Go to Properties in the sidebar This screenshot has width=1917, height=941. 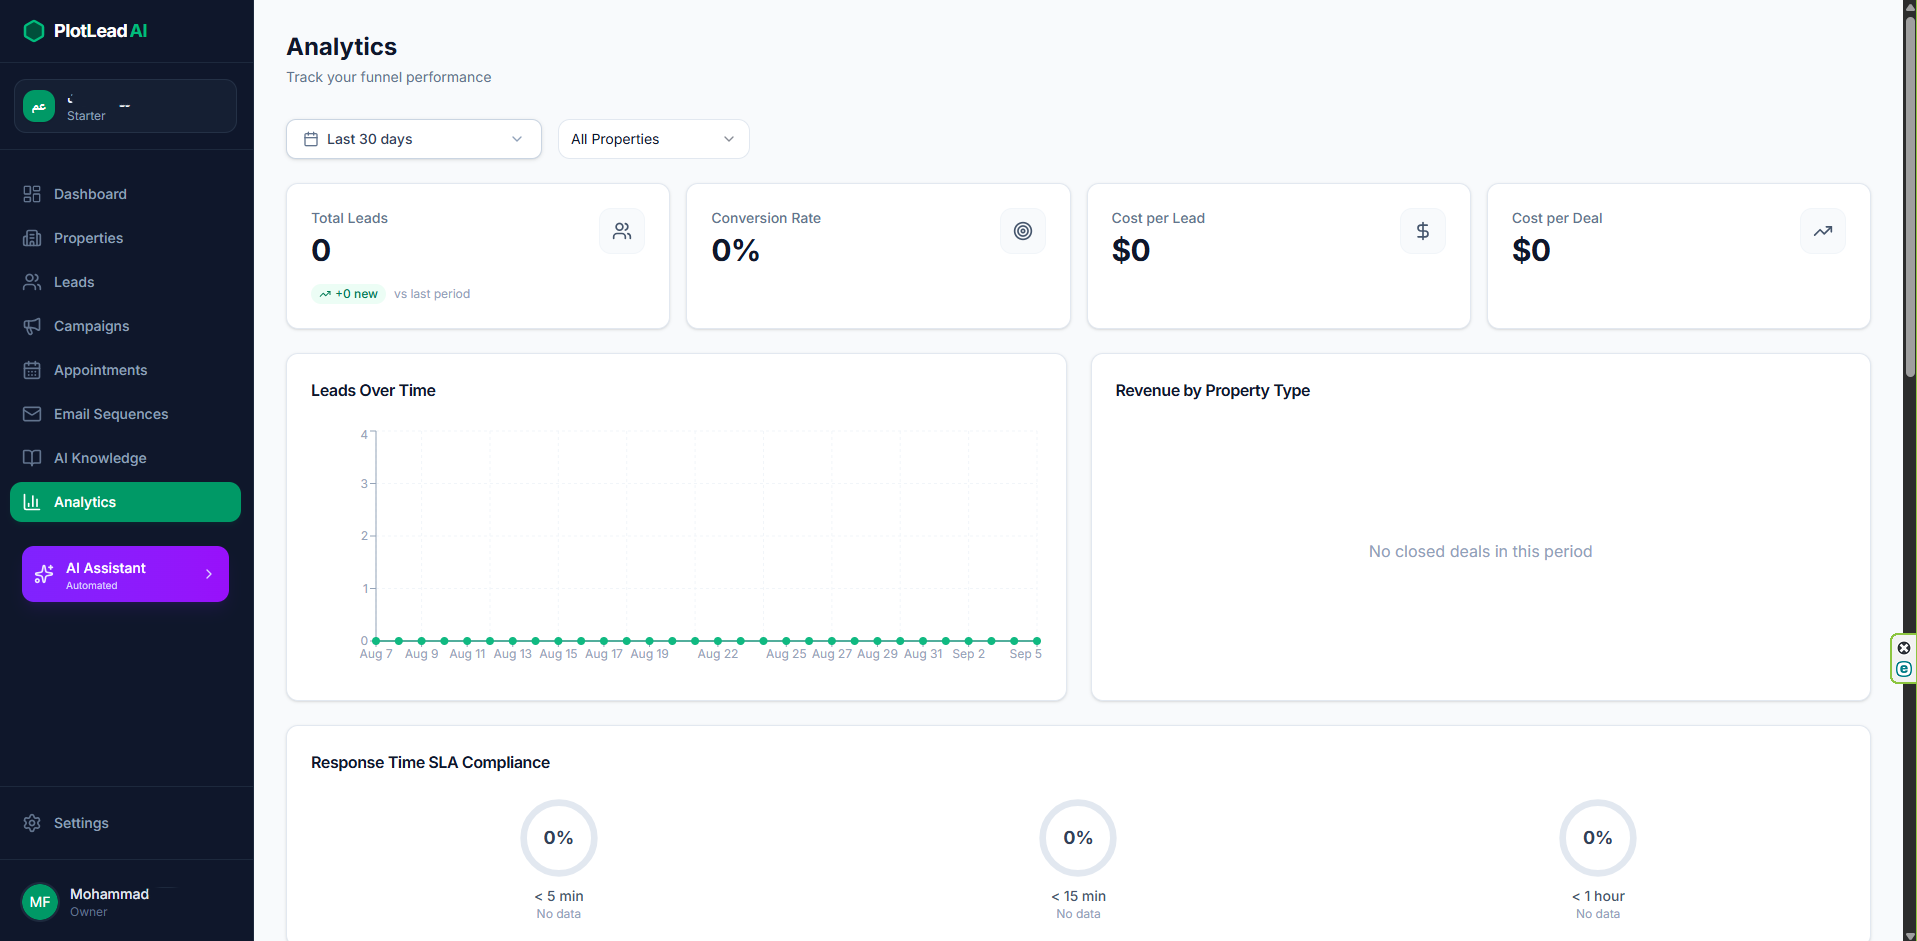click(x=125, y=238)
